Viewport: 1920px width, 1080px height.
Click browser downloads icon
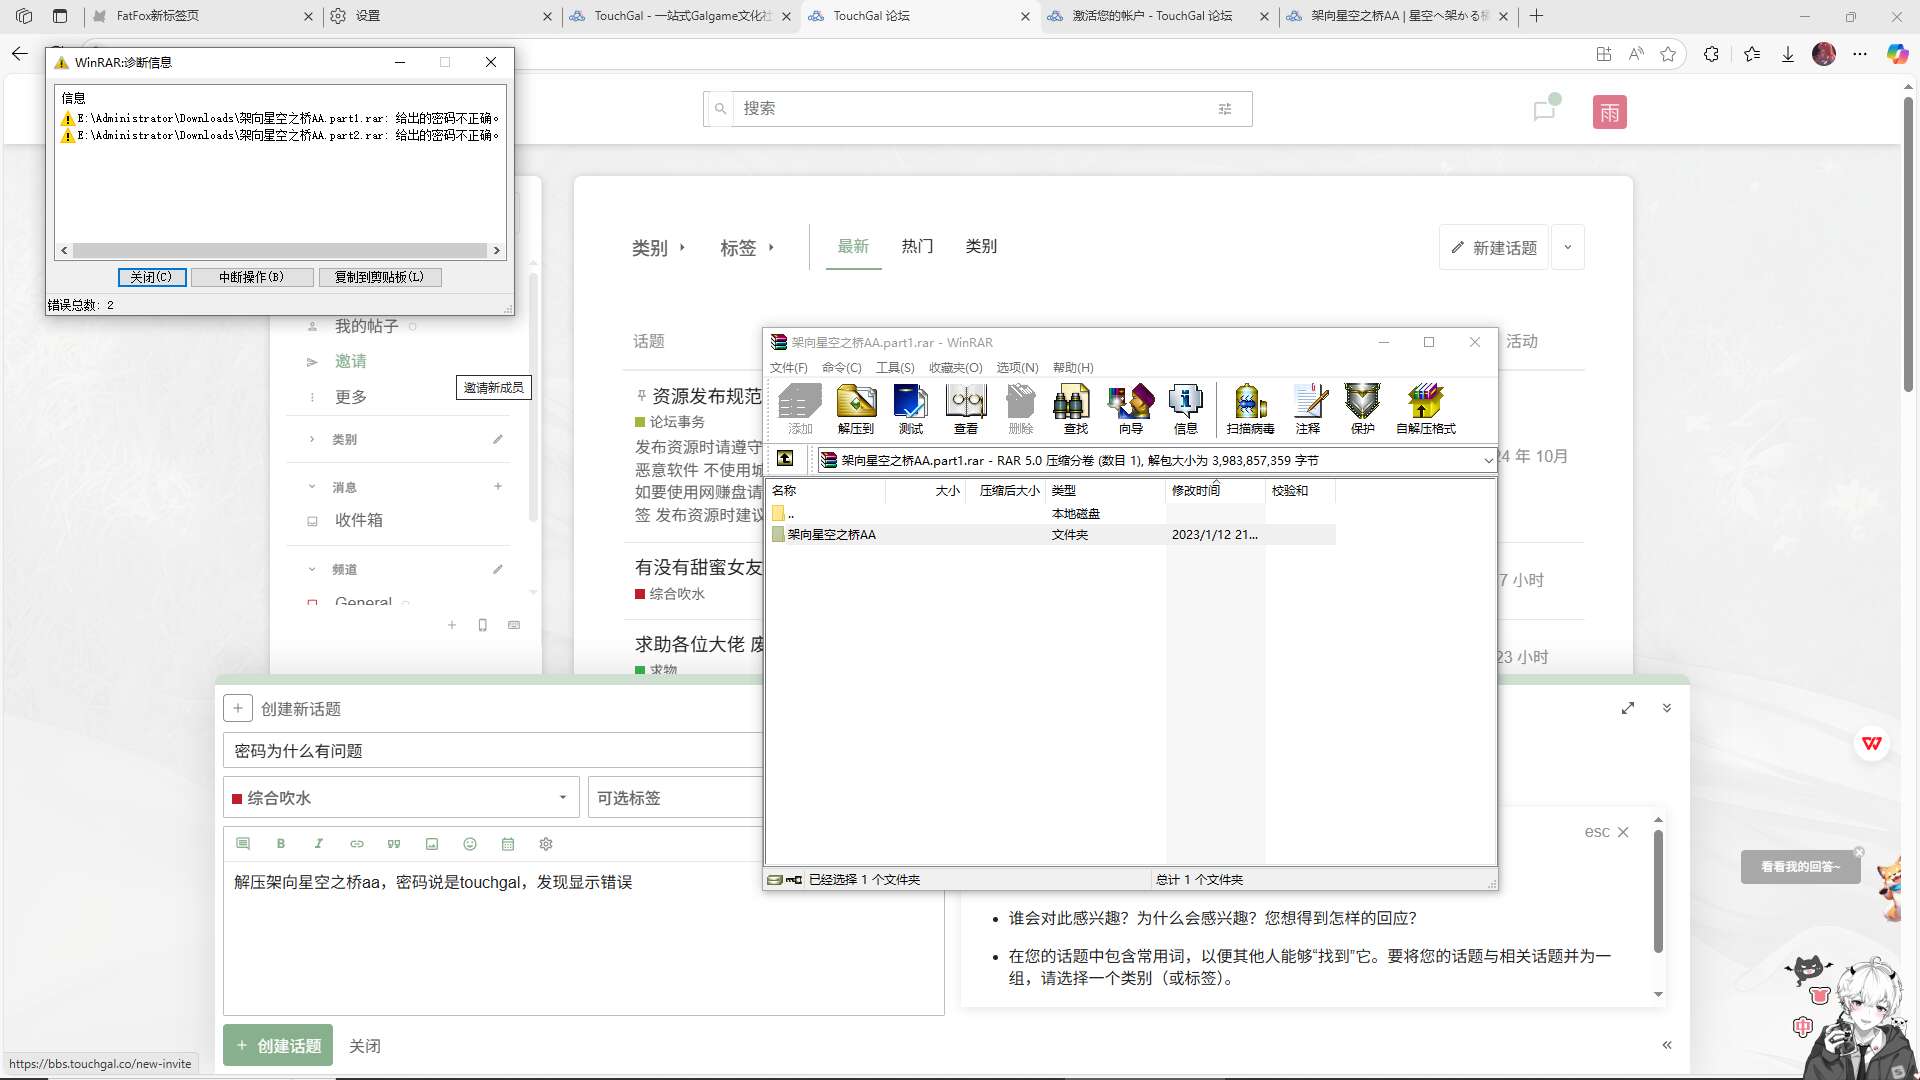1788,55
